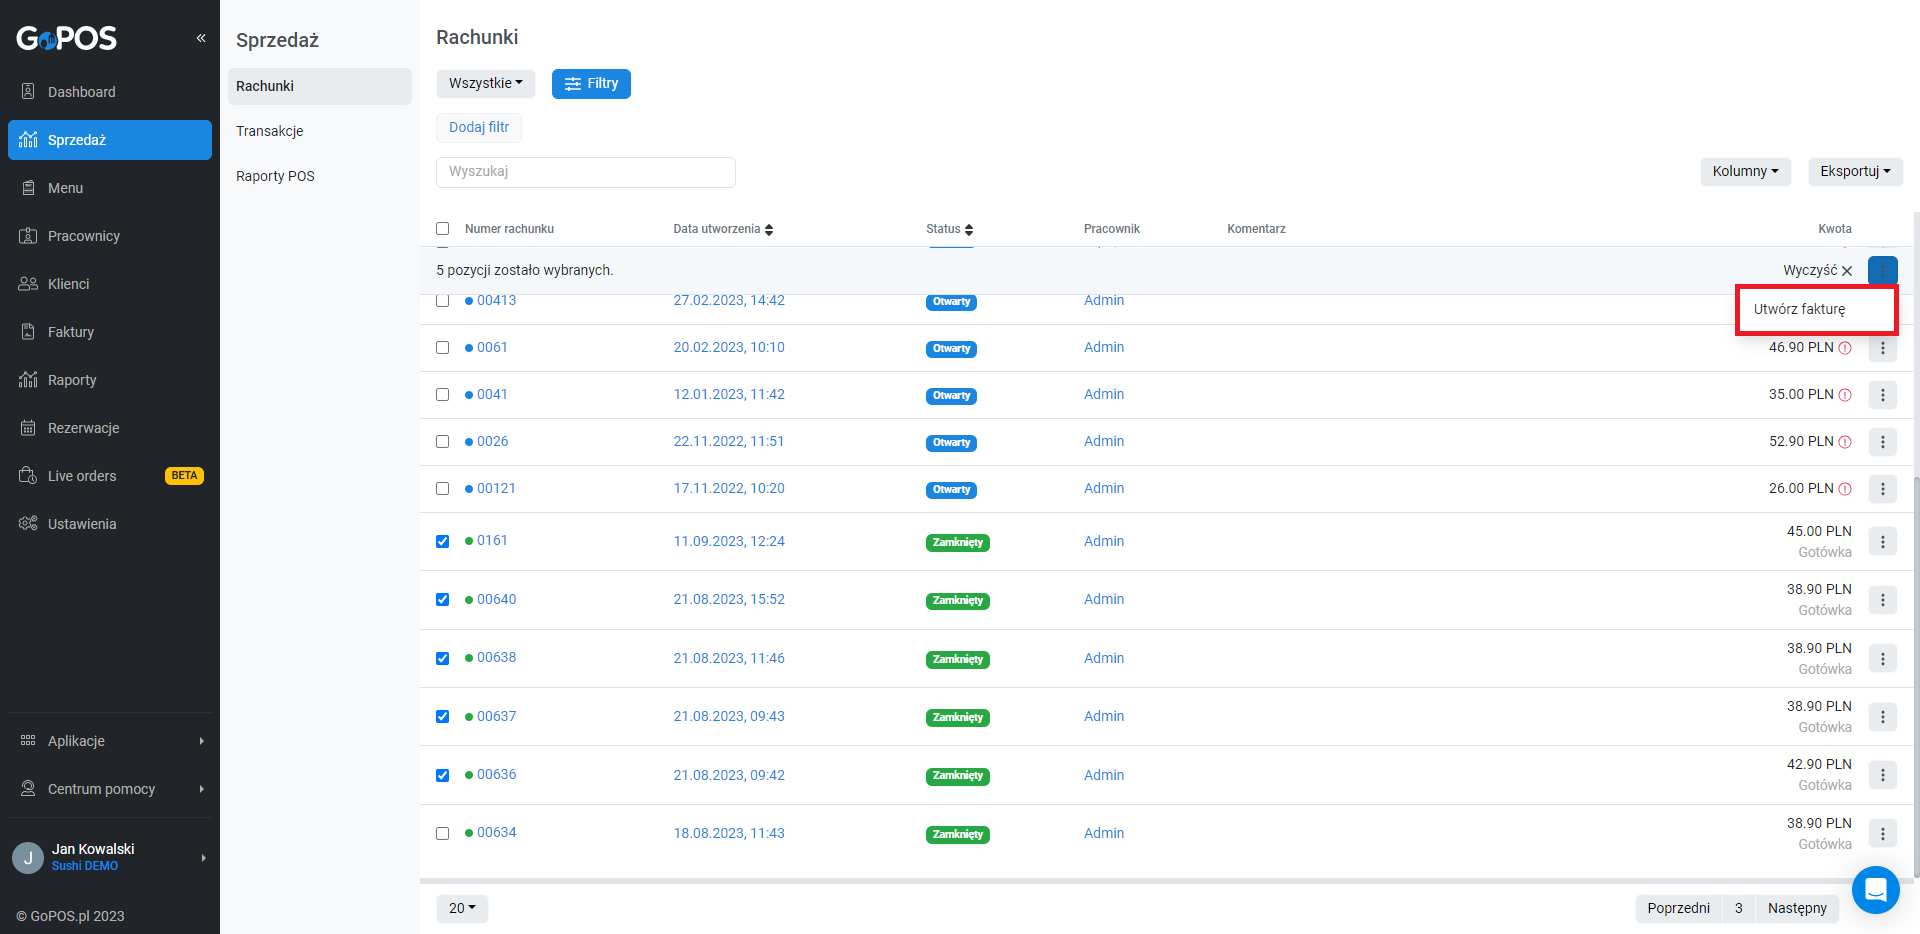This screenshot has width=1920, height=934.
Task: Open bulk actions three-dot menu
Action: 1883,270
